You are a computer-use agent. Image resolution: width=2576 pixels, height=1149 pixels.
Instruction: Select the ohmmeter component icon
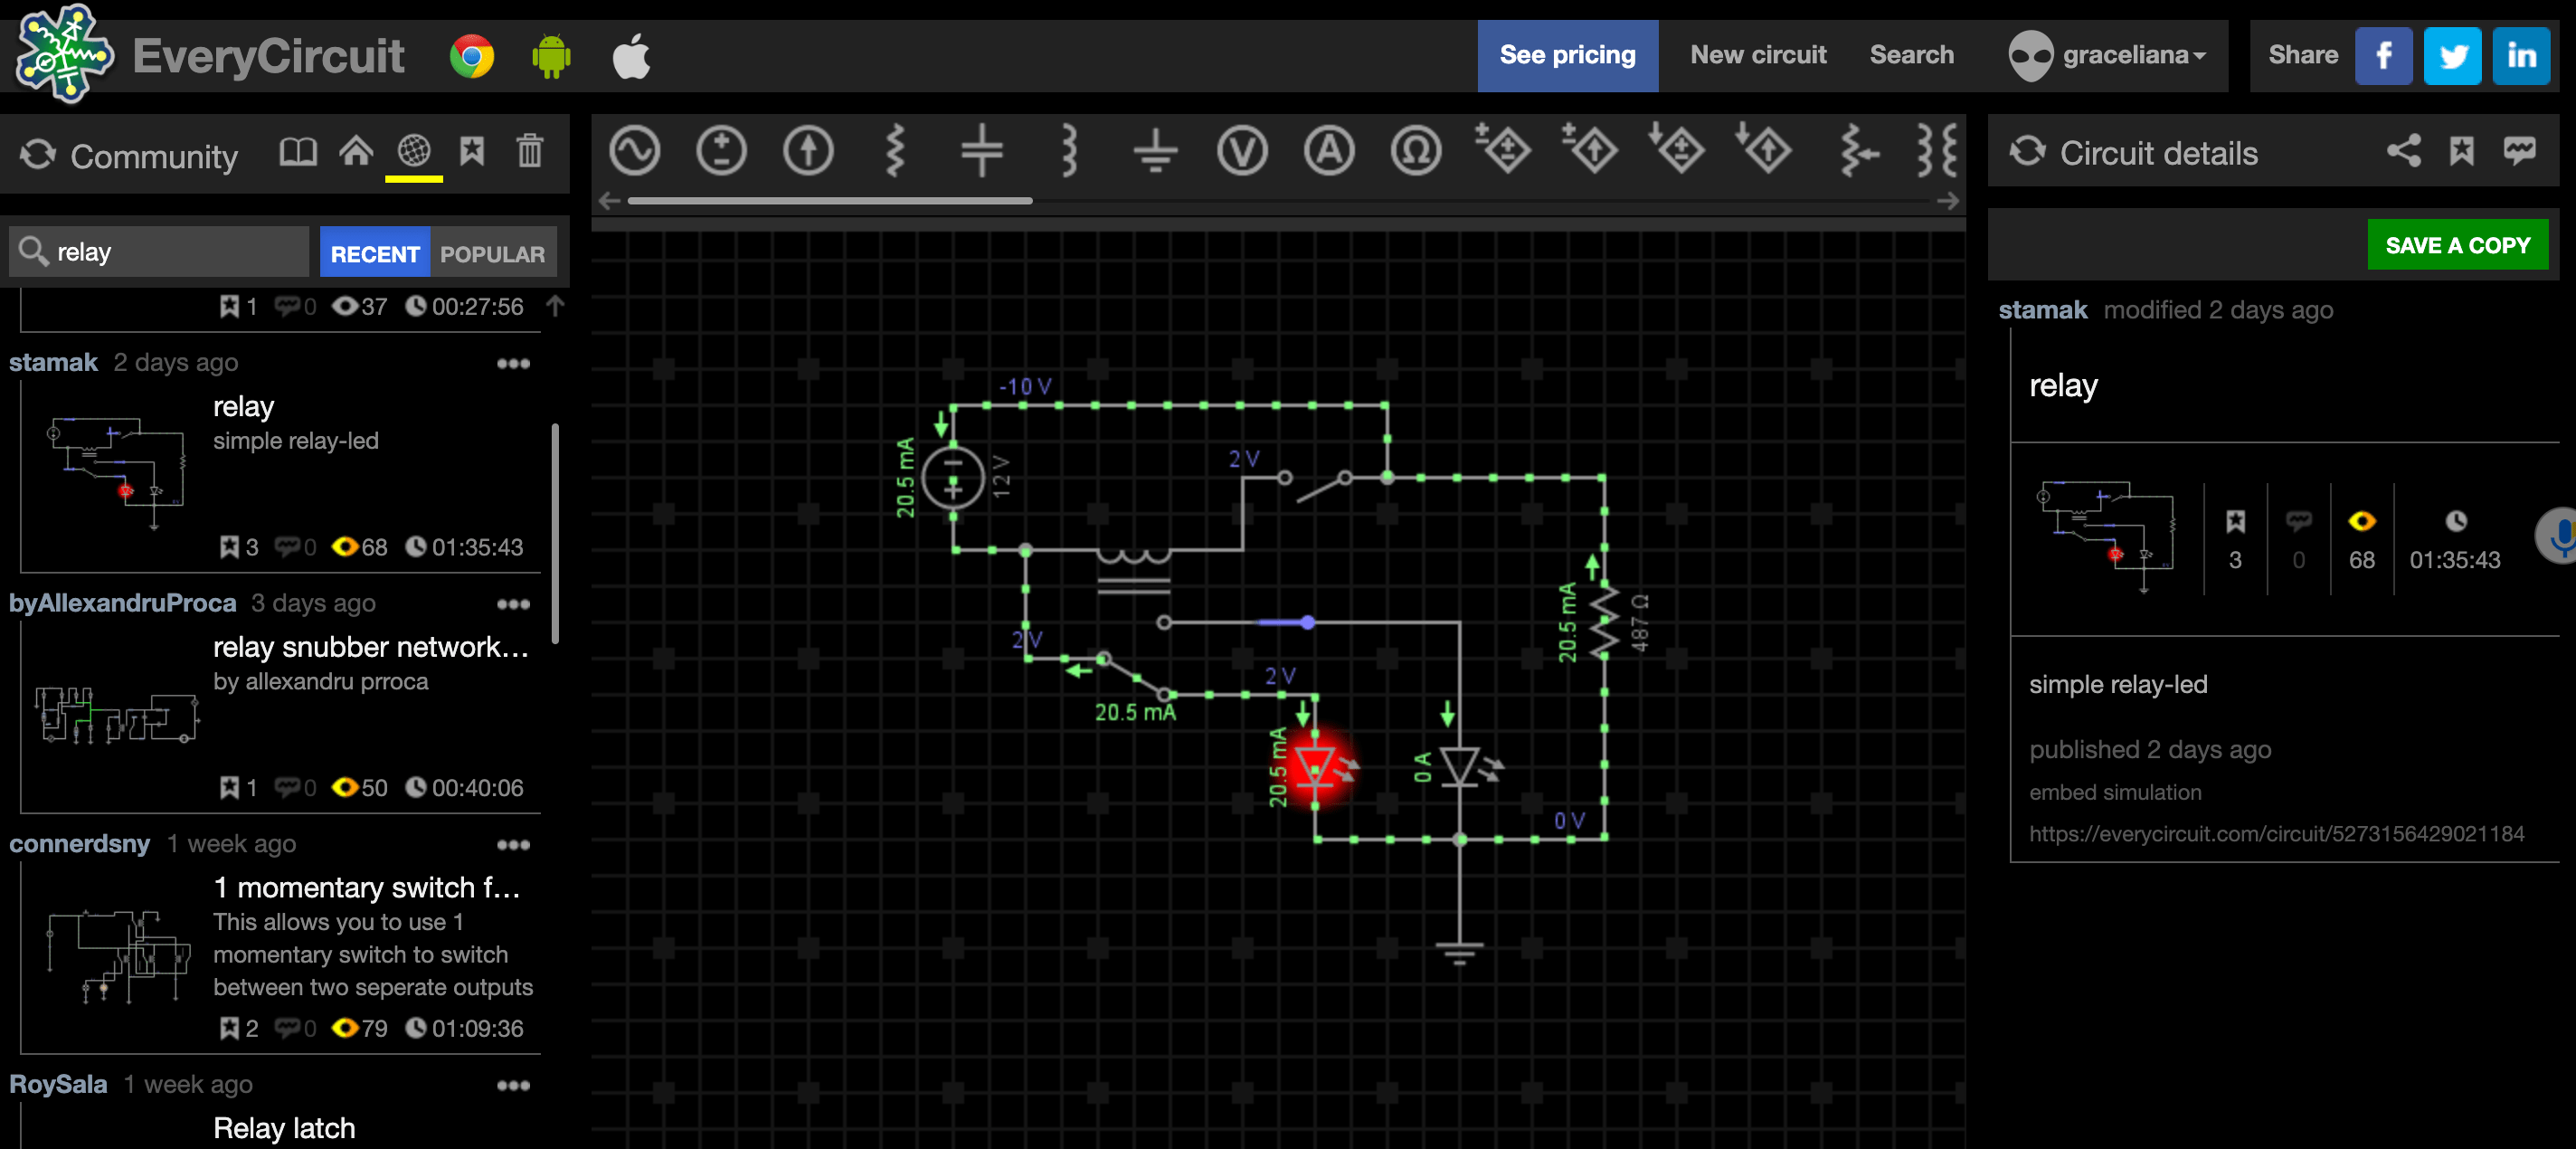tap(1415, 152)
